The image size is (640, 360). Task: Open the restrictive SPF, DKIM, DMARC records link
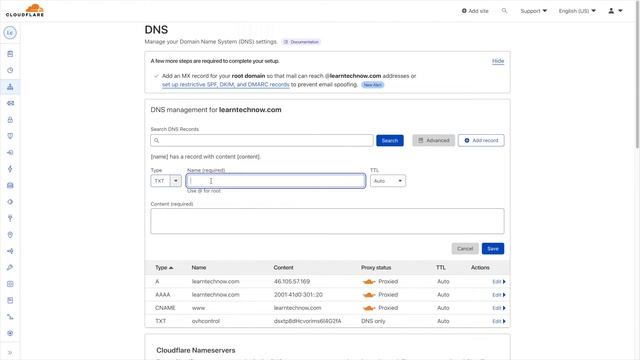coord(226,84)
